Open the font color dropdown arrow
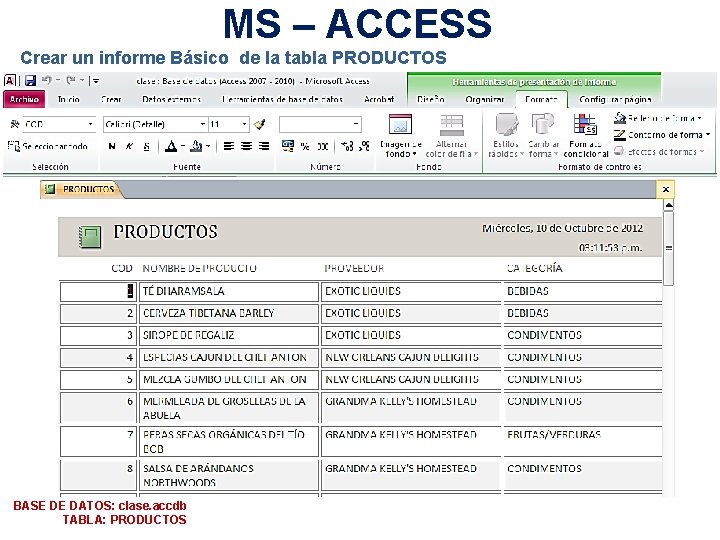 183,146
